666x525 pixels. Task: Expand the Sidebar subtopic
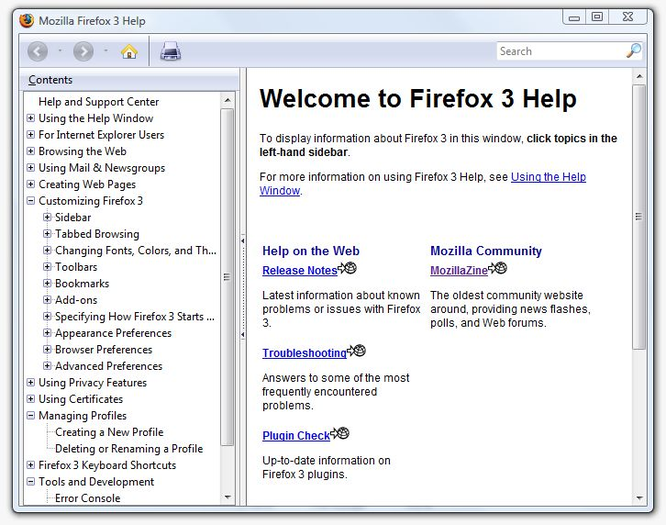click(47, 217)
